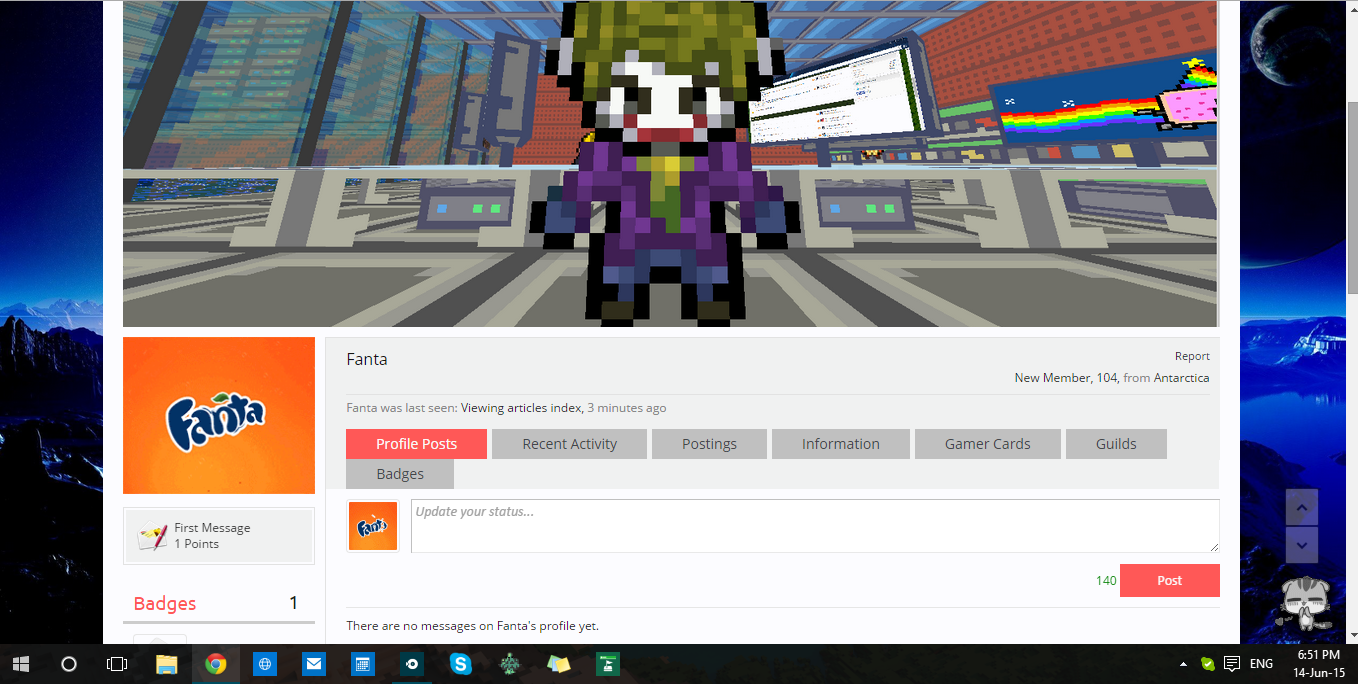Screen dimensions: 1358x684
Task: Open the Postings tab
Action: pyautogui.click(x=709, y=444)
